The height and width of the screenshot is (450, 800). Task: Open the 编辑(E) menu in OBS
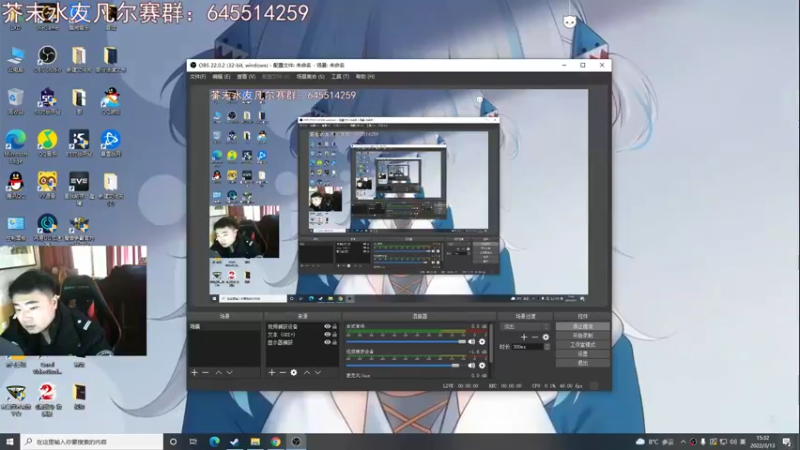pos(221,77)
